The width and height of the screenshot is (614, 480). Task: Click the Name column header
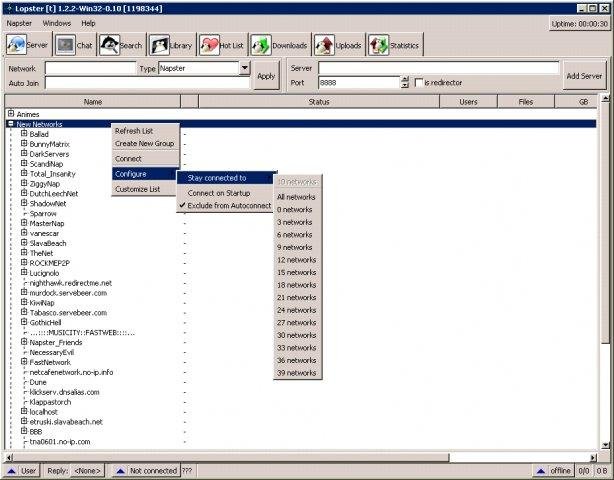coord(92,102)
